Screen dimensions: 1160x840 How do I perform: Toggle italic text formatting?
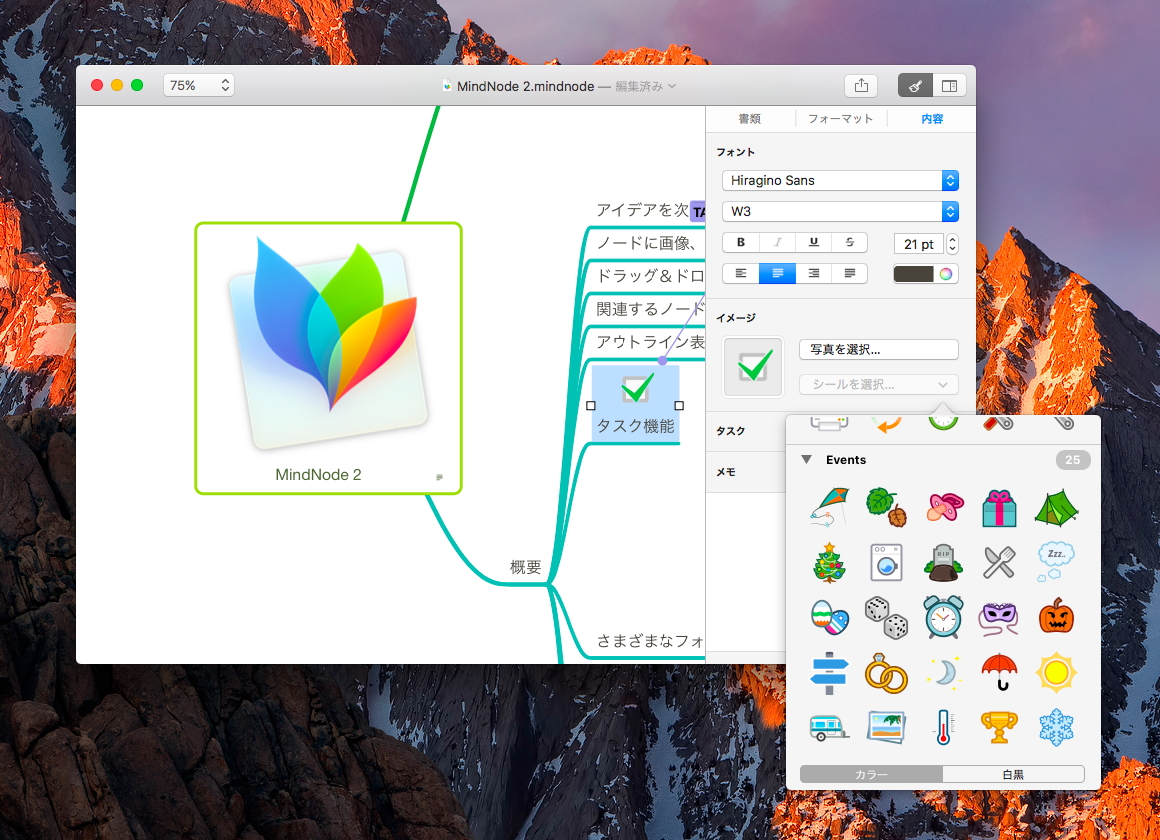pos(778,242)
